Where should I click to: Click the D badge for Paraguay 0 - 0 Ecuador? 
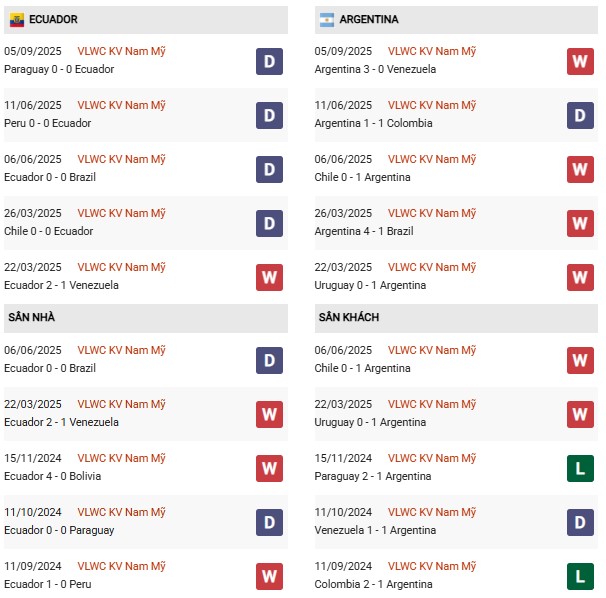(269, 61)
